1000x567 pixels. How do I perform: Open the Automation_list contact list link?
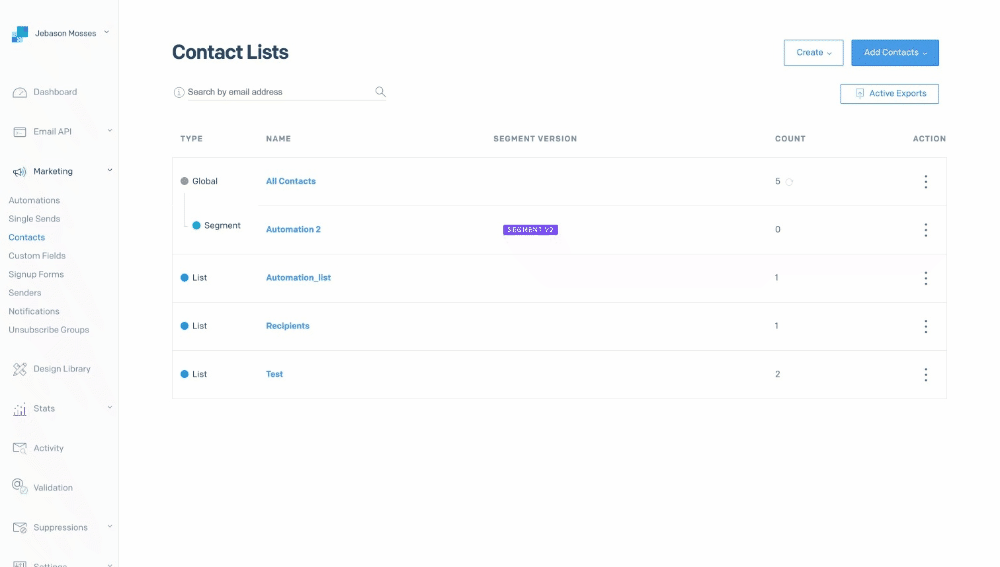[298, 278]
